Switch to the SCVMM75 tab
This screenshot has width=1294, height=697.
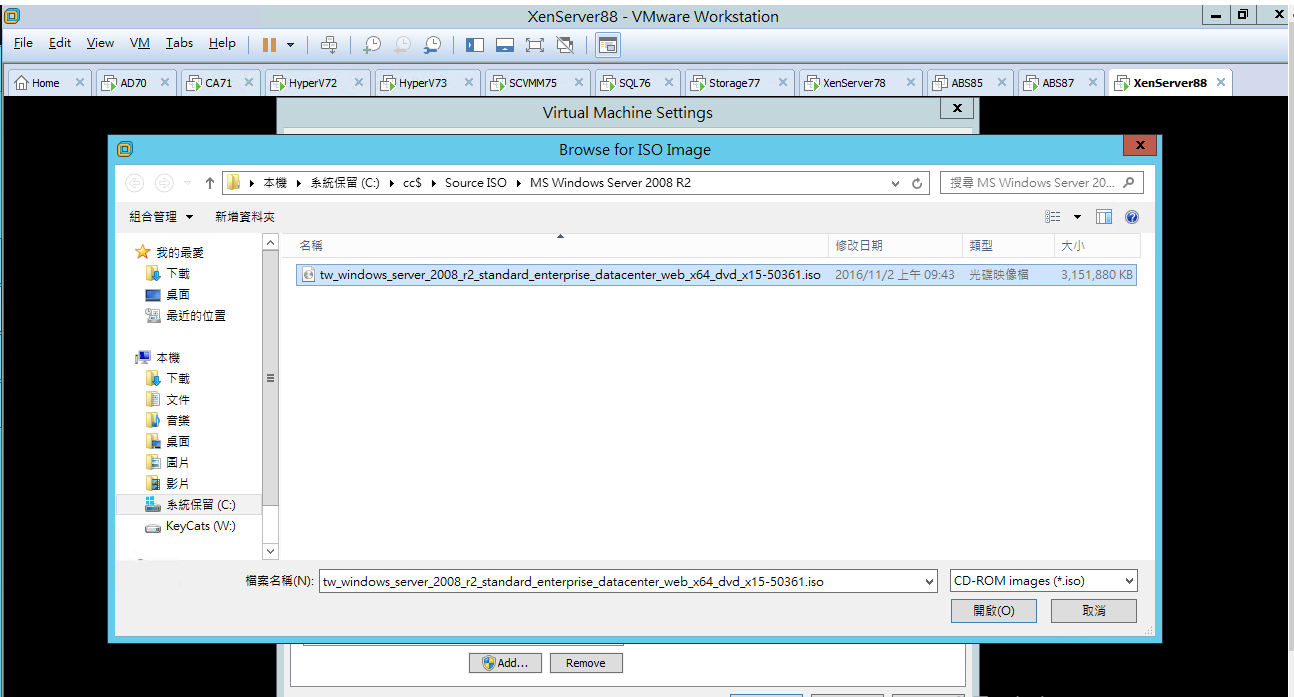coord(533,83)
